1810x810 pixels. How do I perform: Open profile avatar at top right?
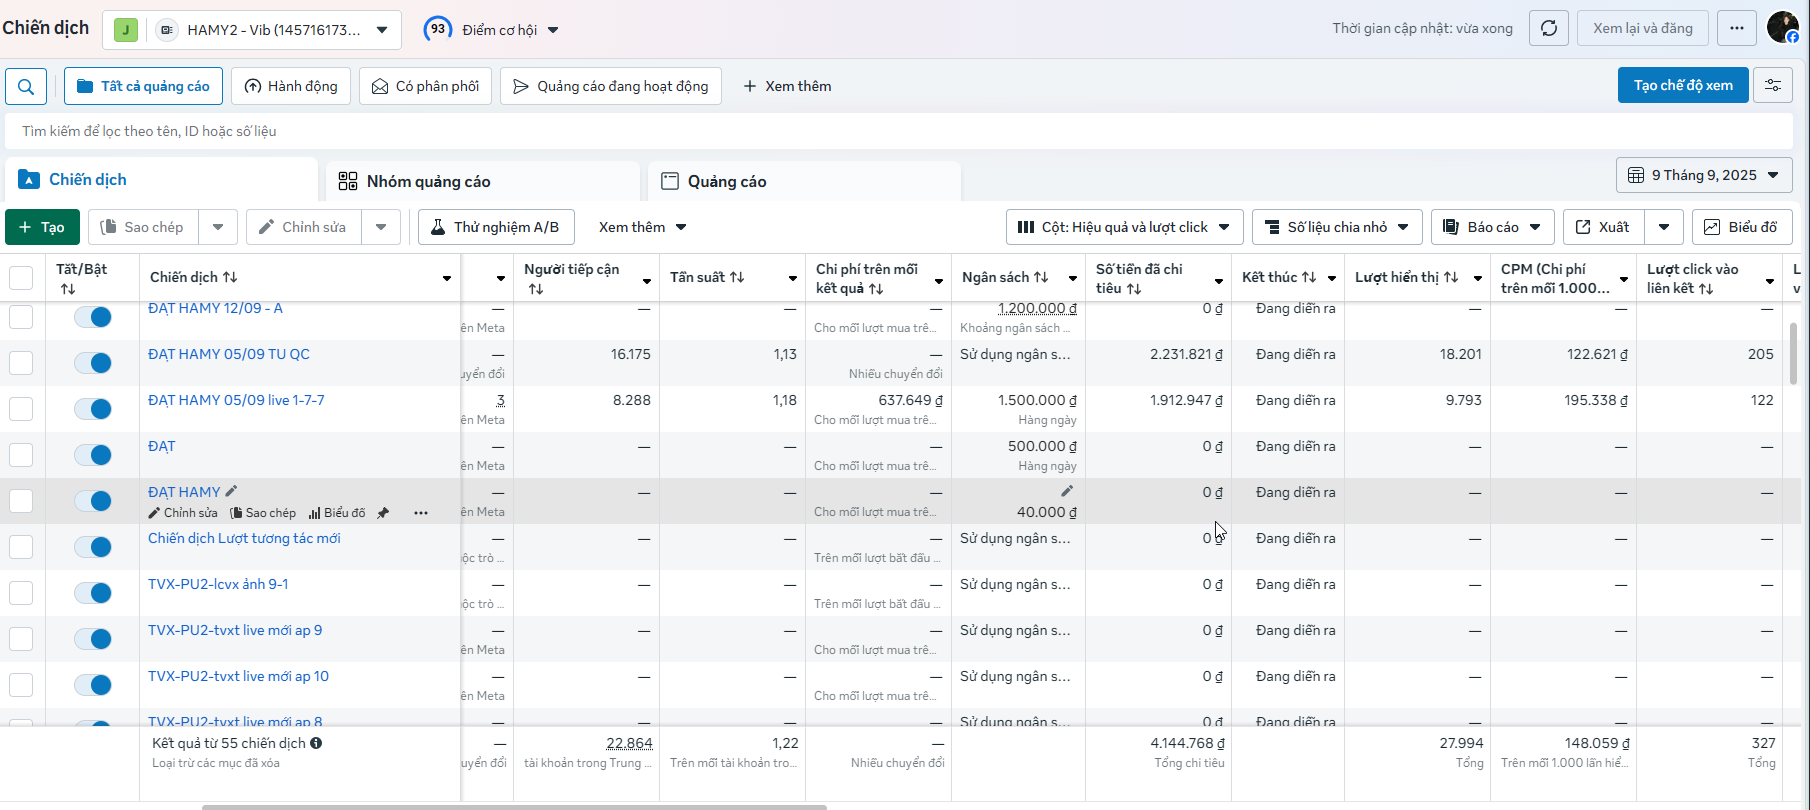tap(1783, 28)
